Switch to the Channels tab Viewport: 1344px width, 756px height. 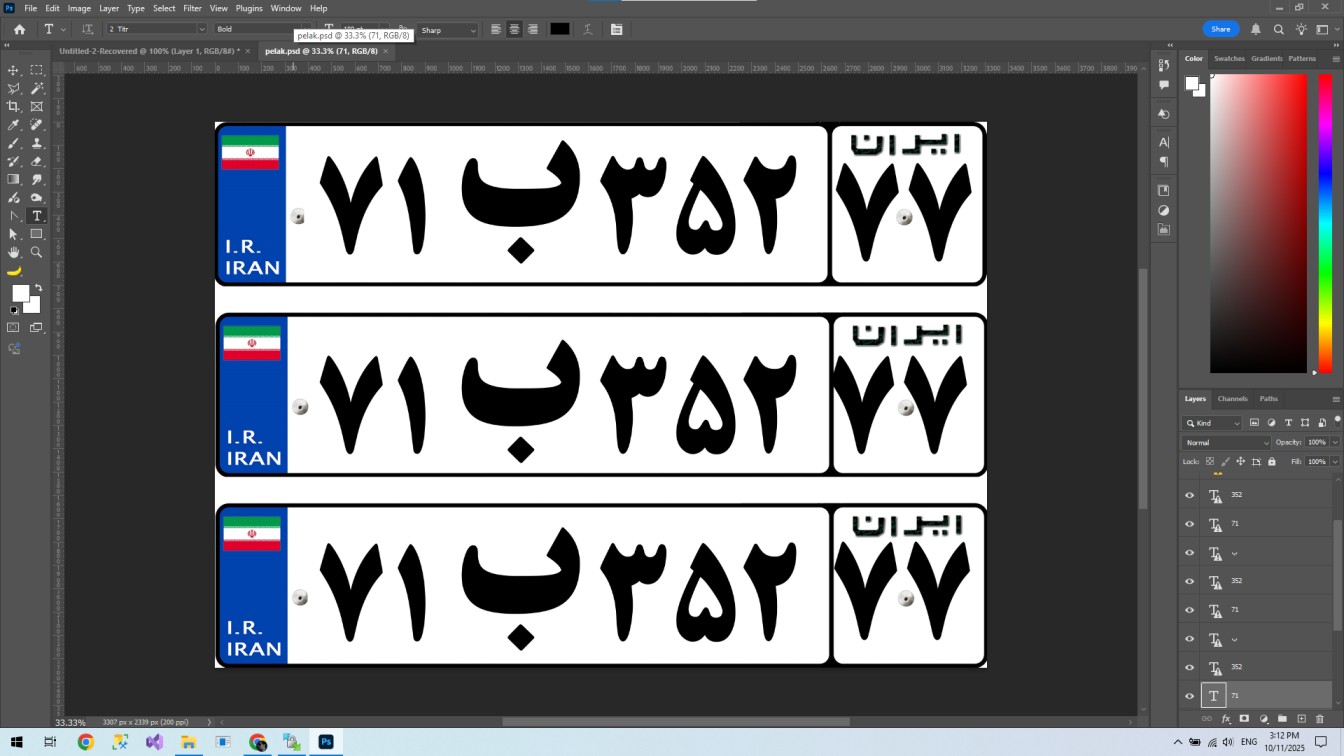1232,399
